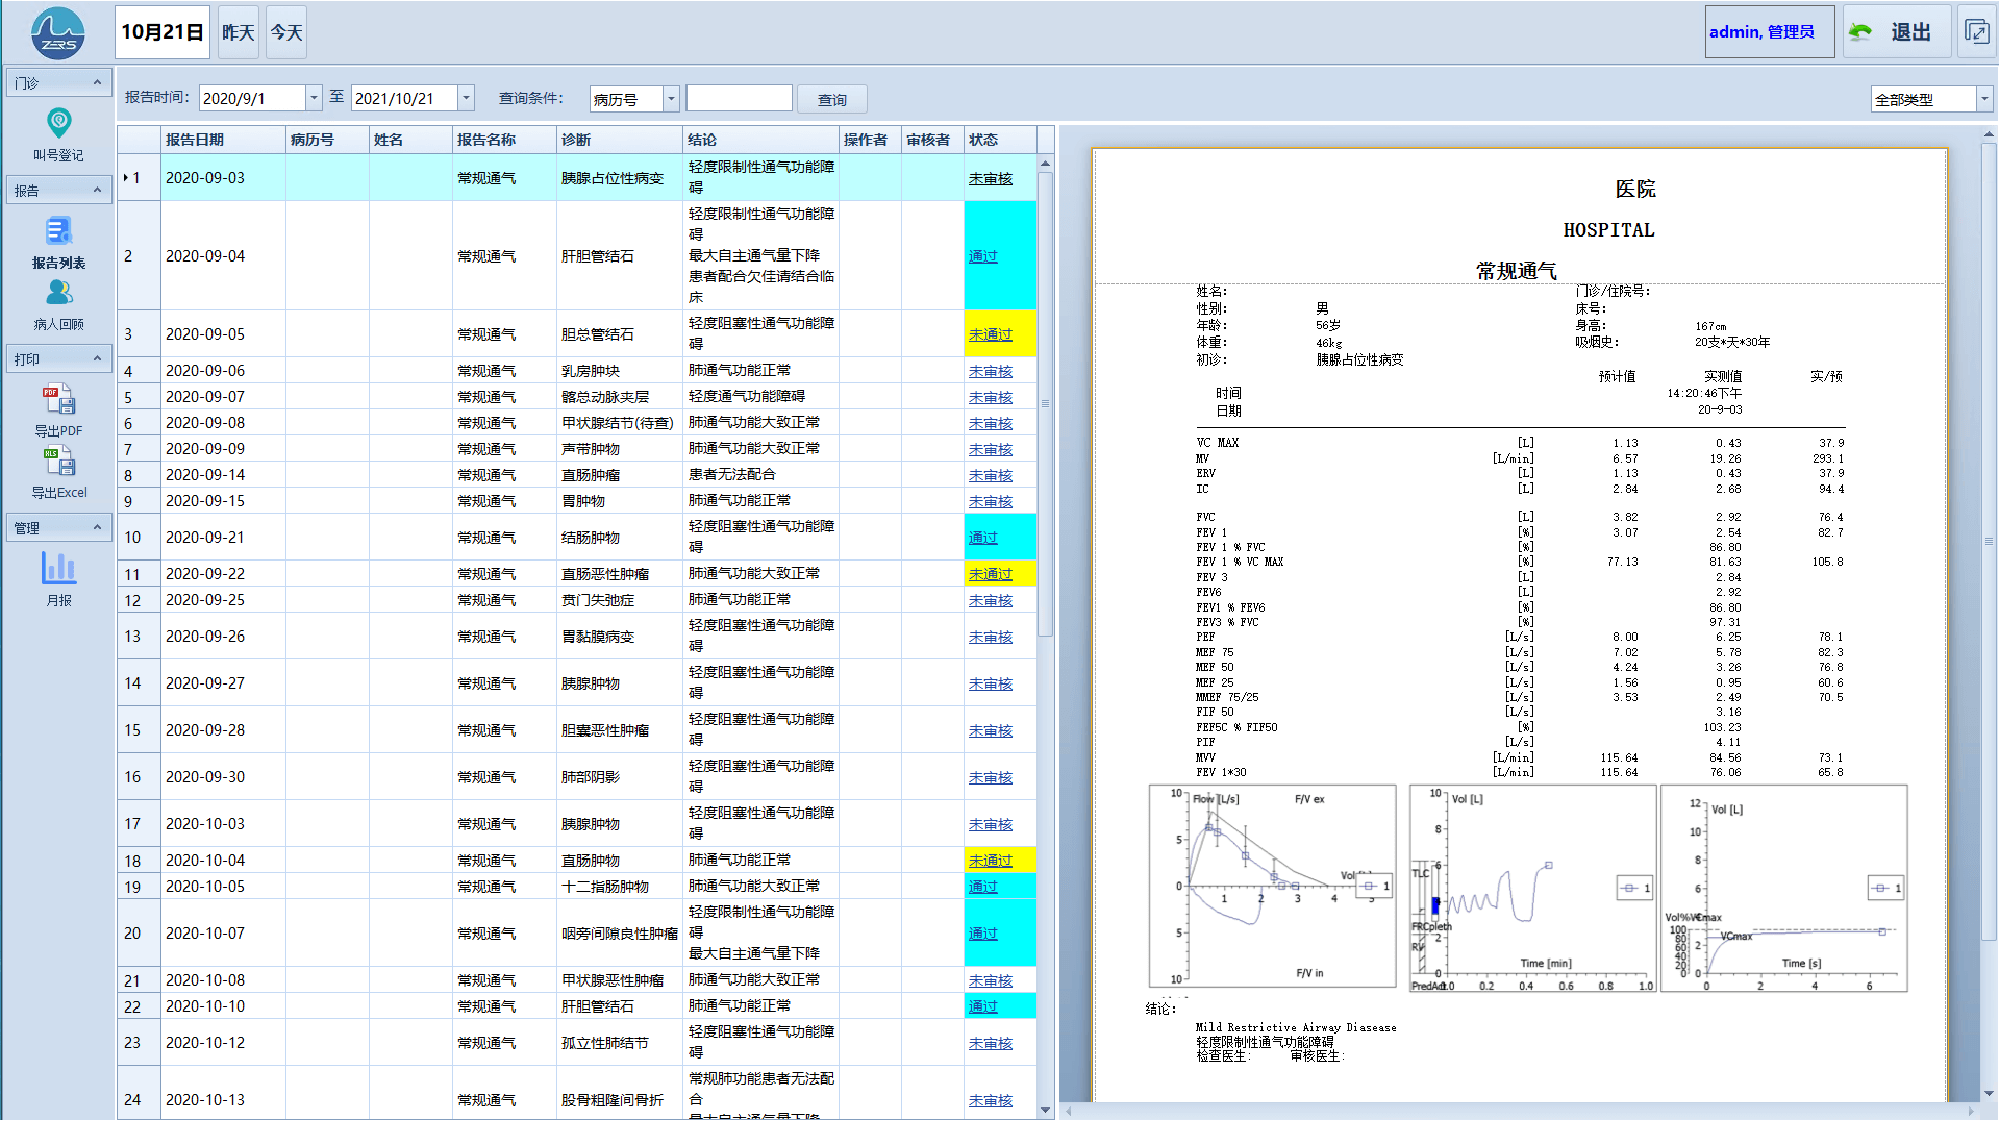Select report row dated 2020-09-06
Screen dimensions: 2000x1124
(577, 371)
